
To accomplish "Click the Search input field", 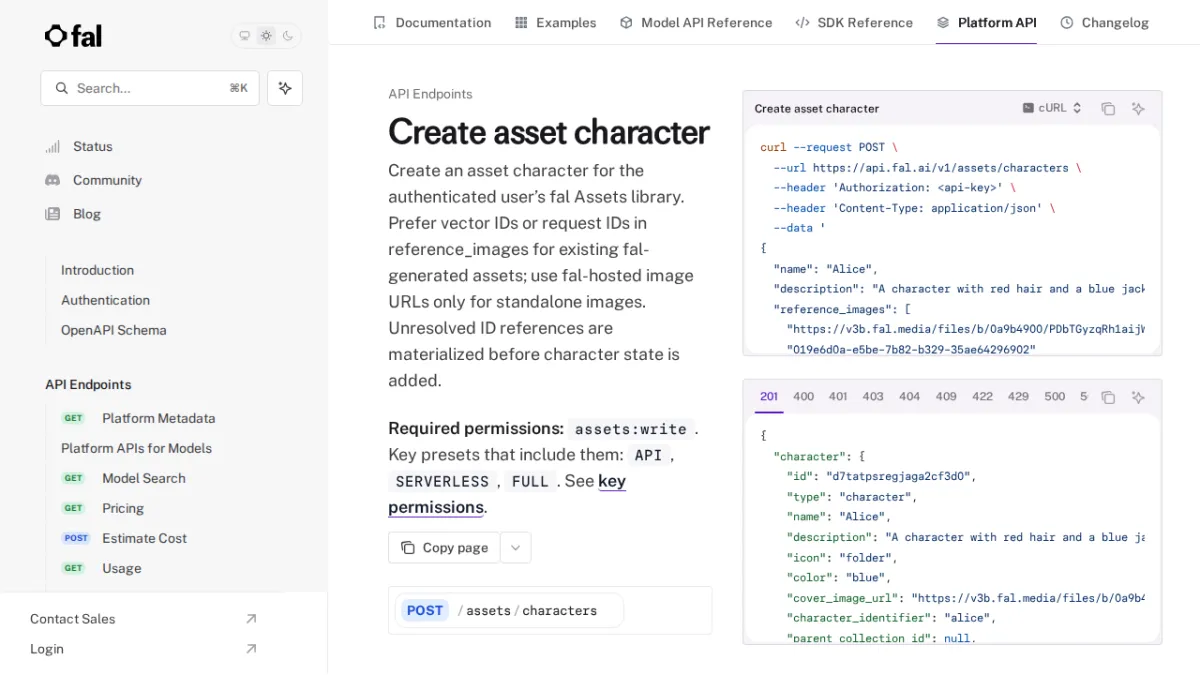I will pos(150,88).
